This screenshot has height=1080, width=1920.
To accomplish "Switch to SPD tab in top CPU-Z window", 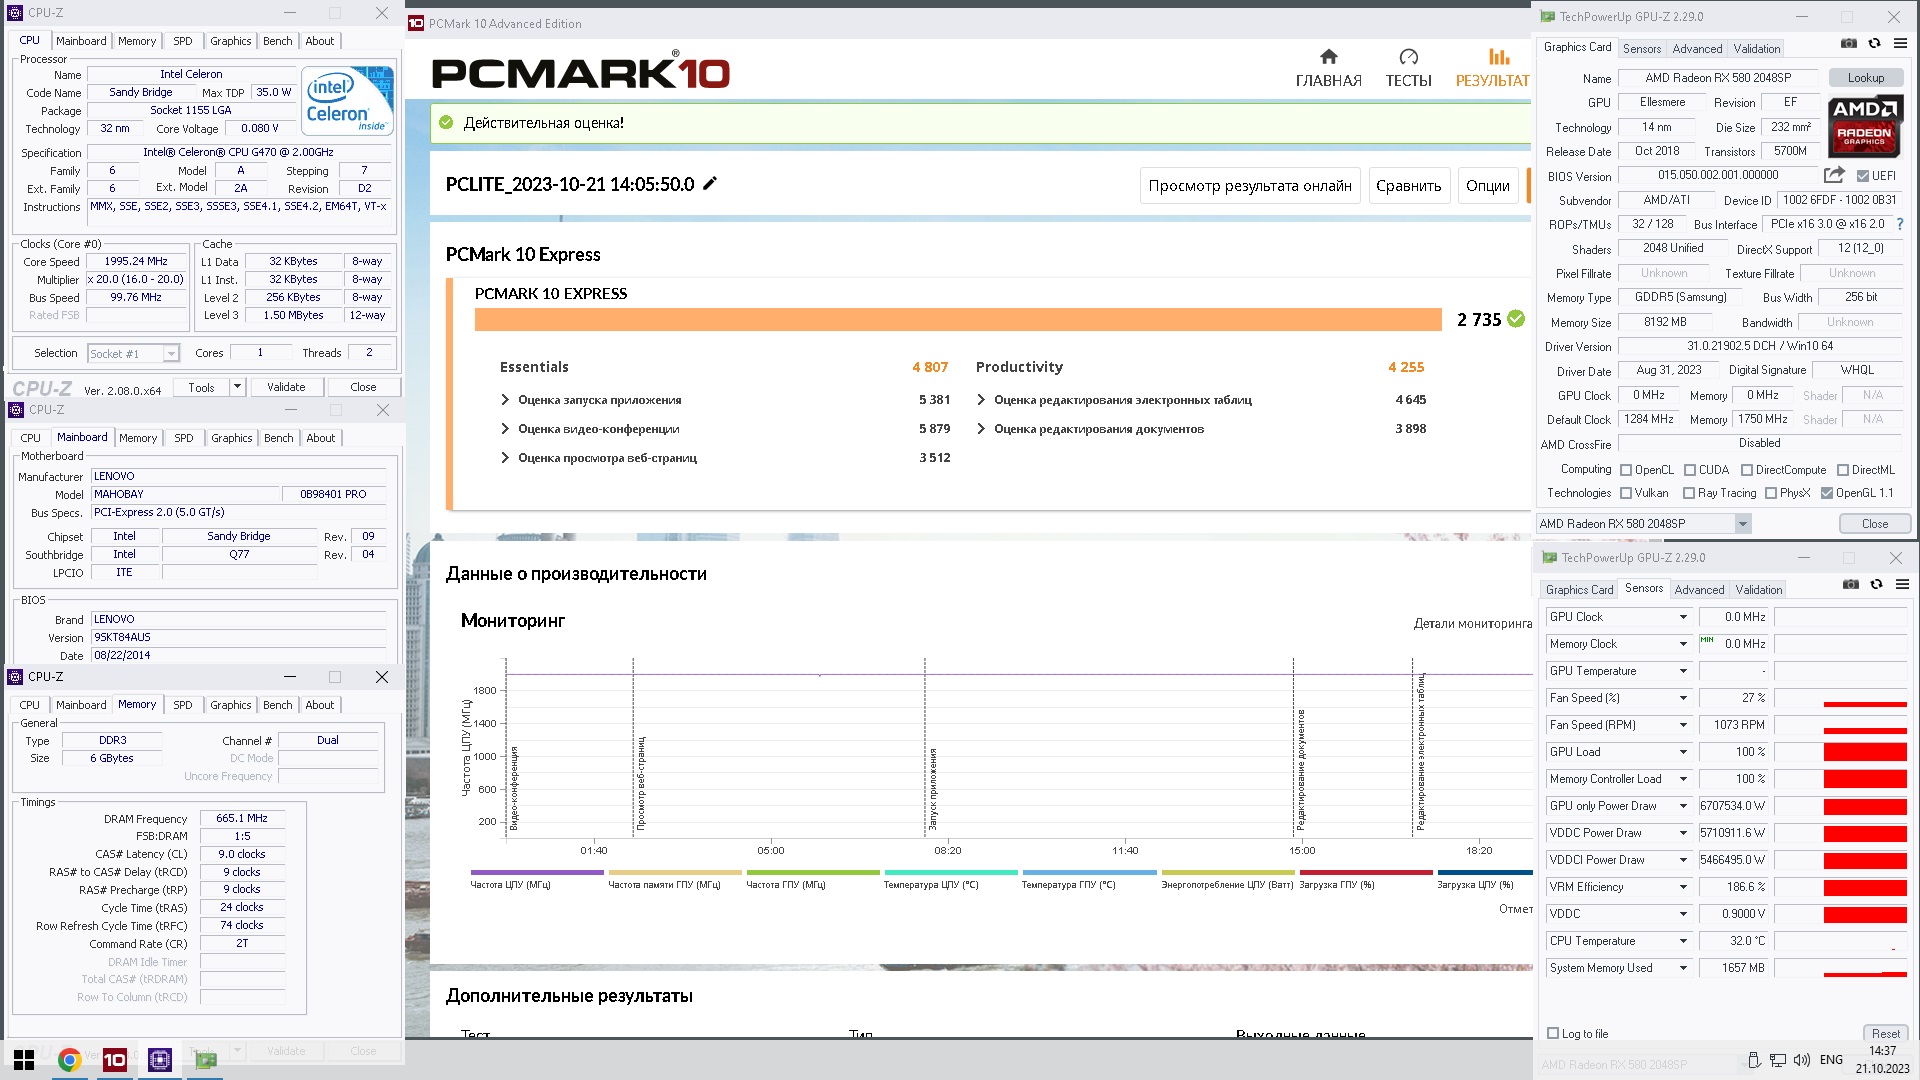I will pos(183,41).
